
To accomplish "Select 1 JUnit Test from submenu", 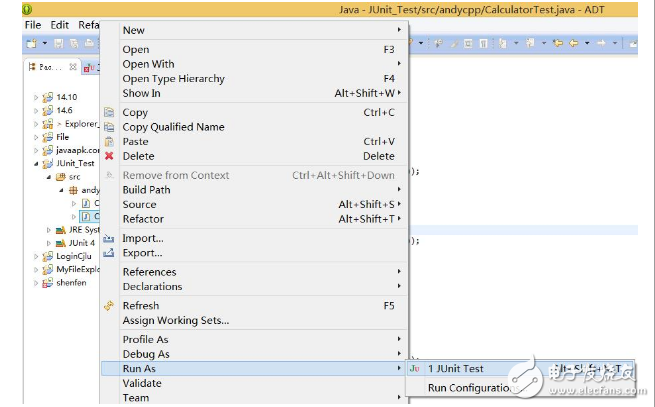I will click(455, 369).
